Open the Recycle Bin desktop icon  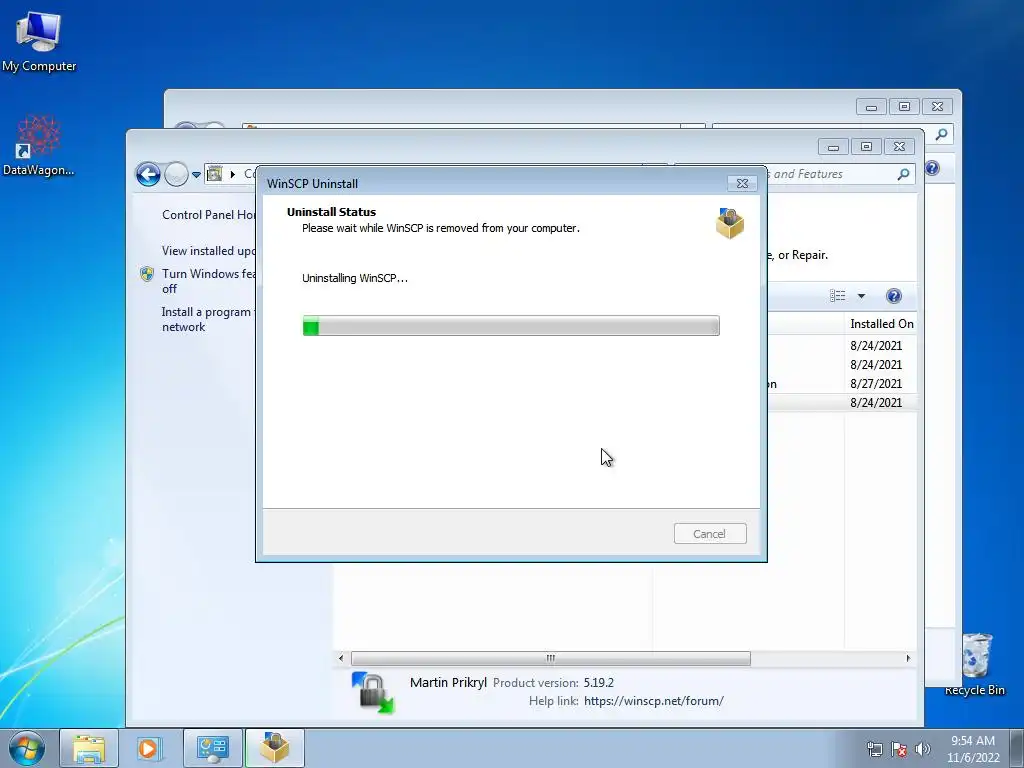click(975, 664)
